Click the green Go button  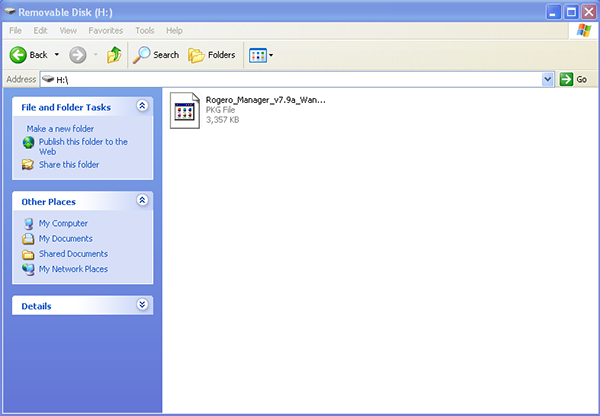click(573, 80)
